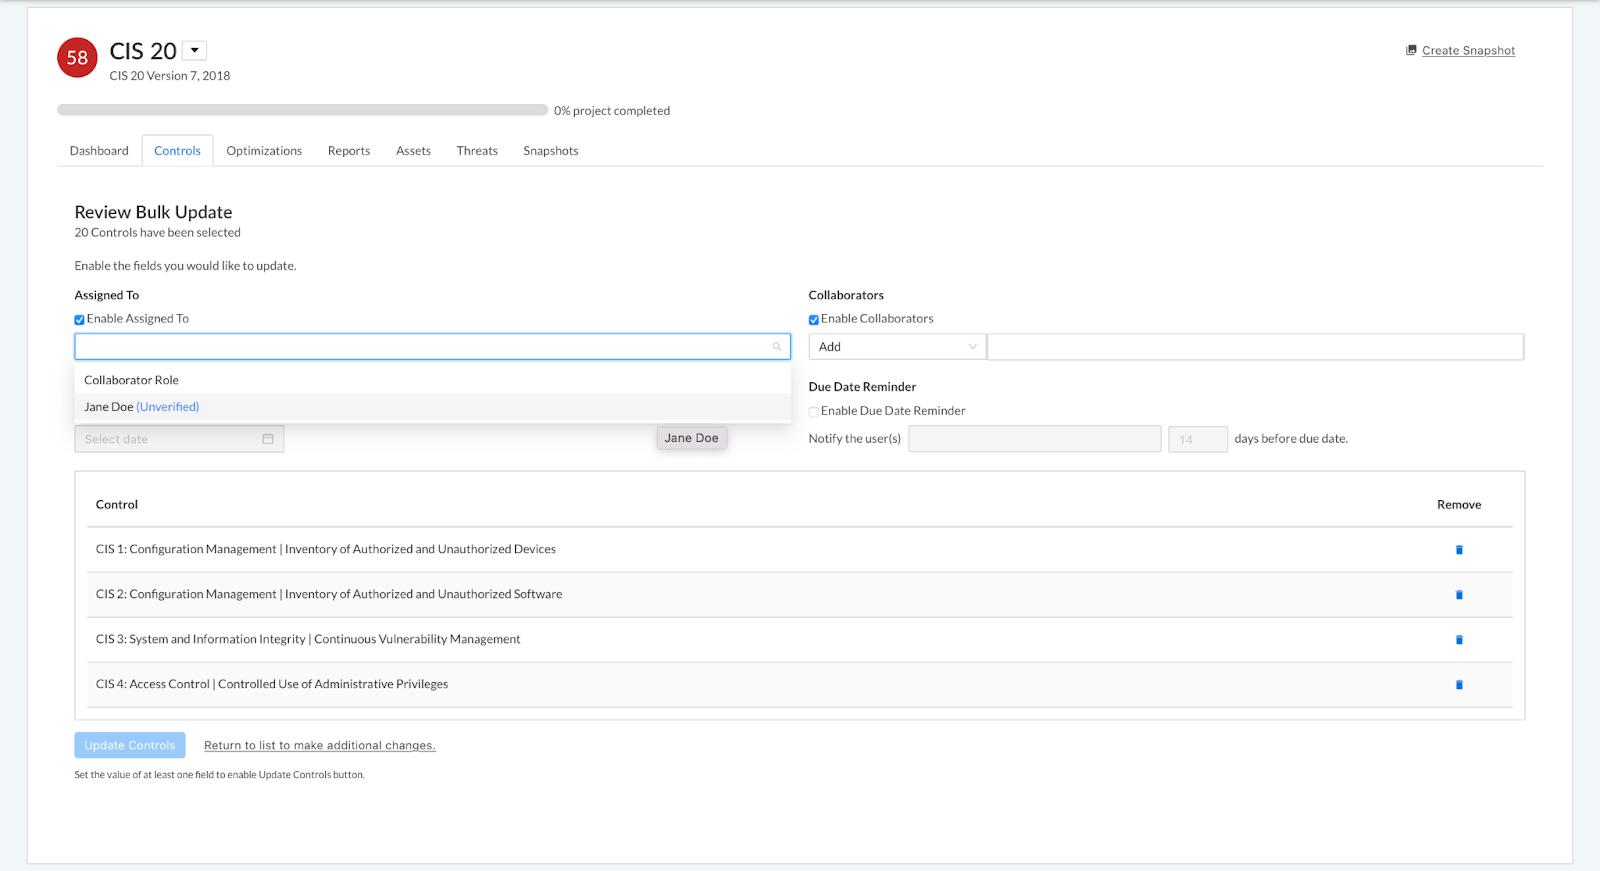This screenshot has height=871, width=1600.
Task: Remove CIS 4 control with trash icon
Action: pos(1459,685)
